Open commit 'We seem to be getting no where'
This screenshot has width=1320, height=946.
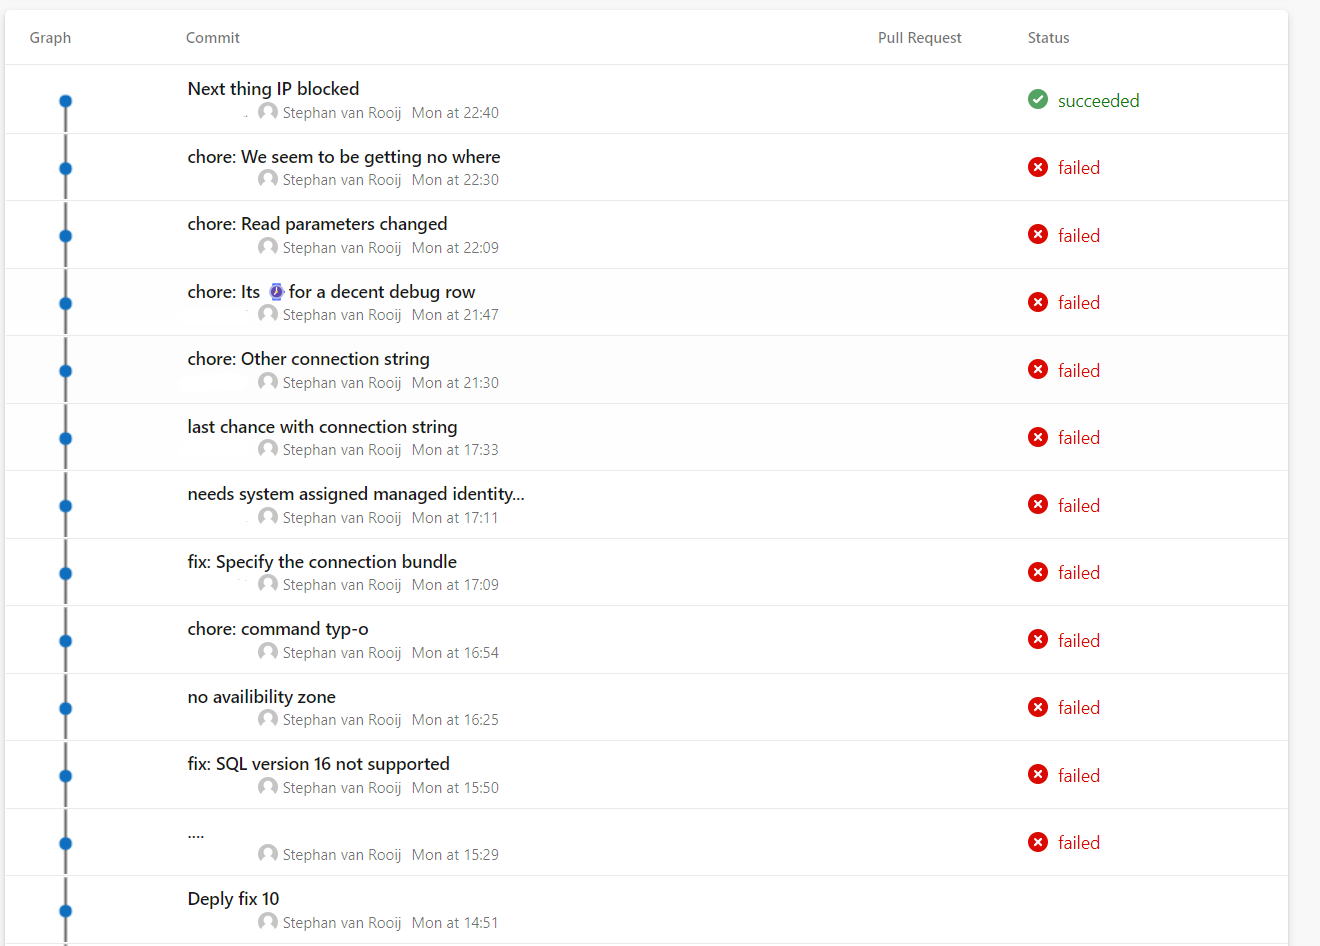click(x=343, y=157)
